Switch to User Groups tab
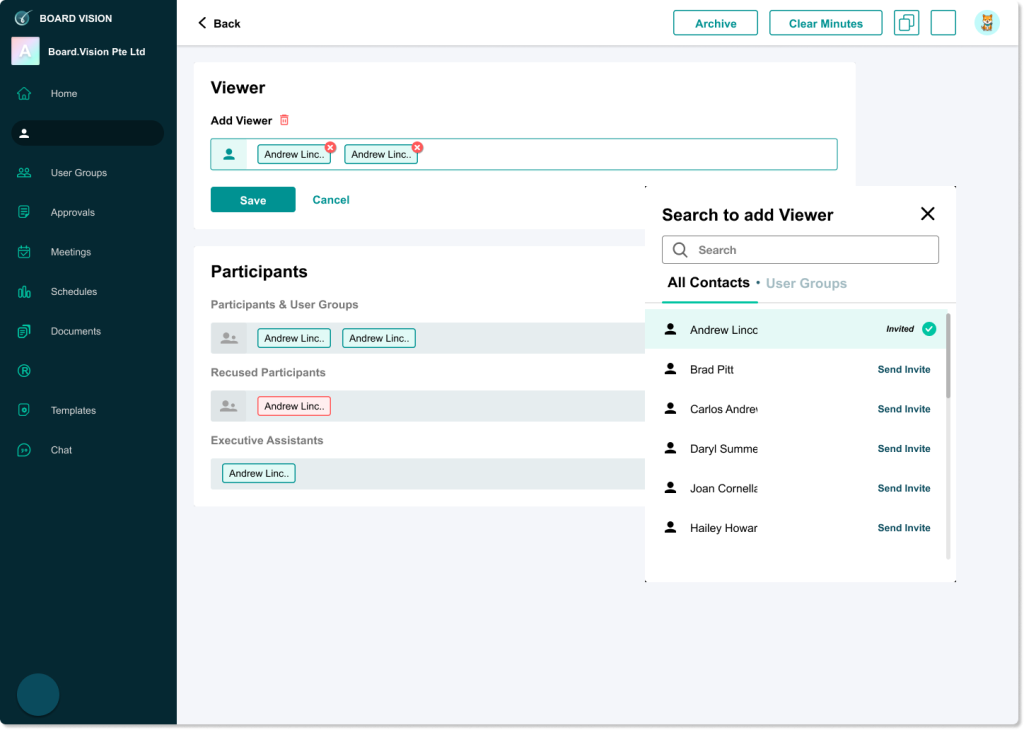This screenshot has height=730, width=1024. pyautogui.click(x=806, y=284)
